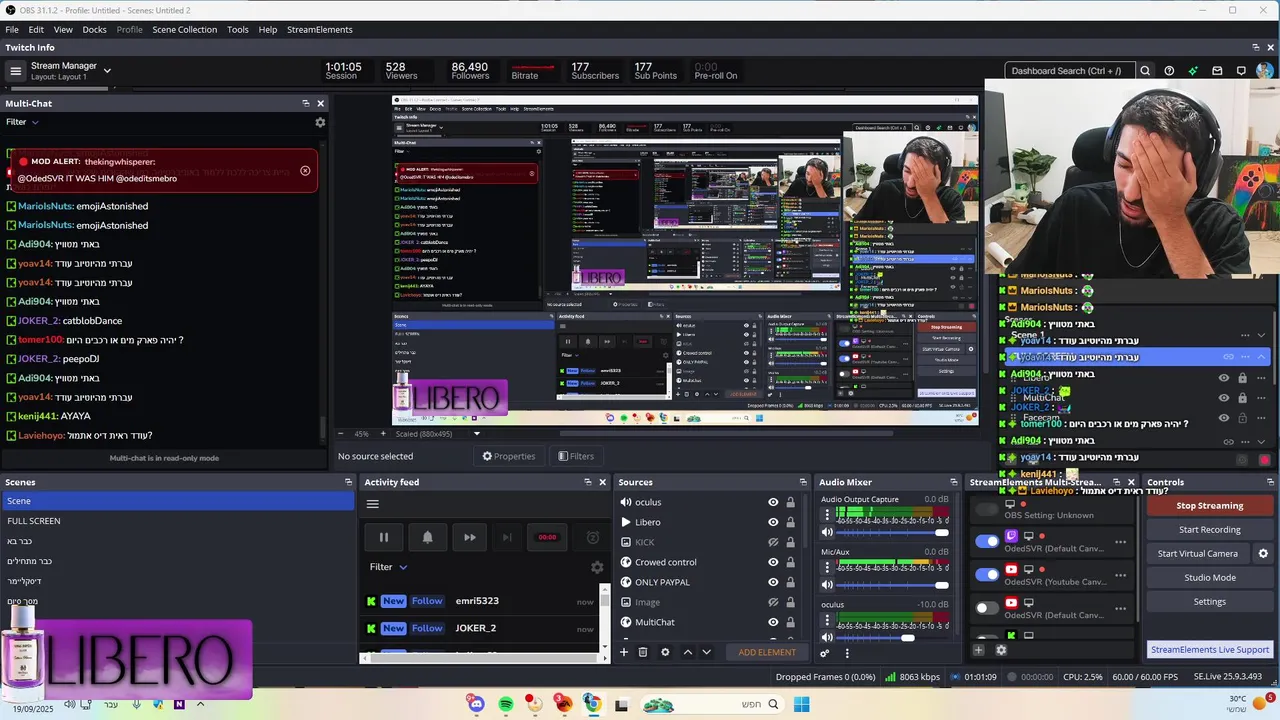Open Twitch destination three-dot menu
The height and width of the screenshot is (720, 1280).
[1121, 542]
